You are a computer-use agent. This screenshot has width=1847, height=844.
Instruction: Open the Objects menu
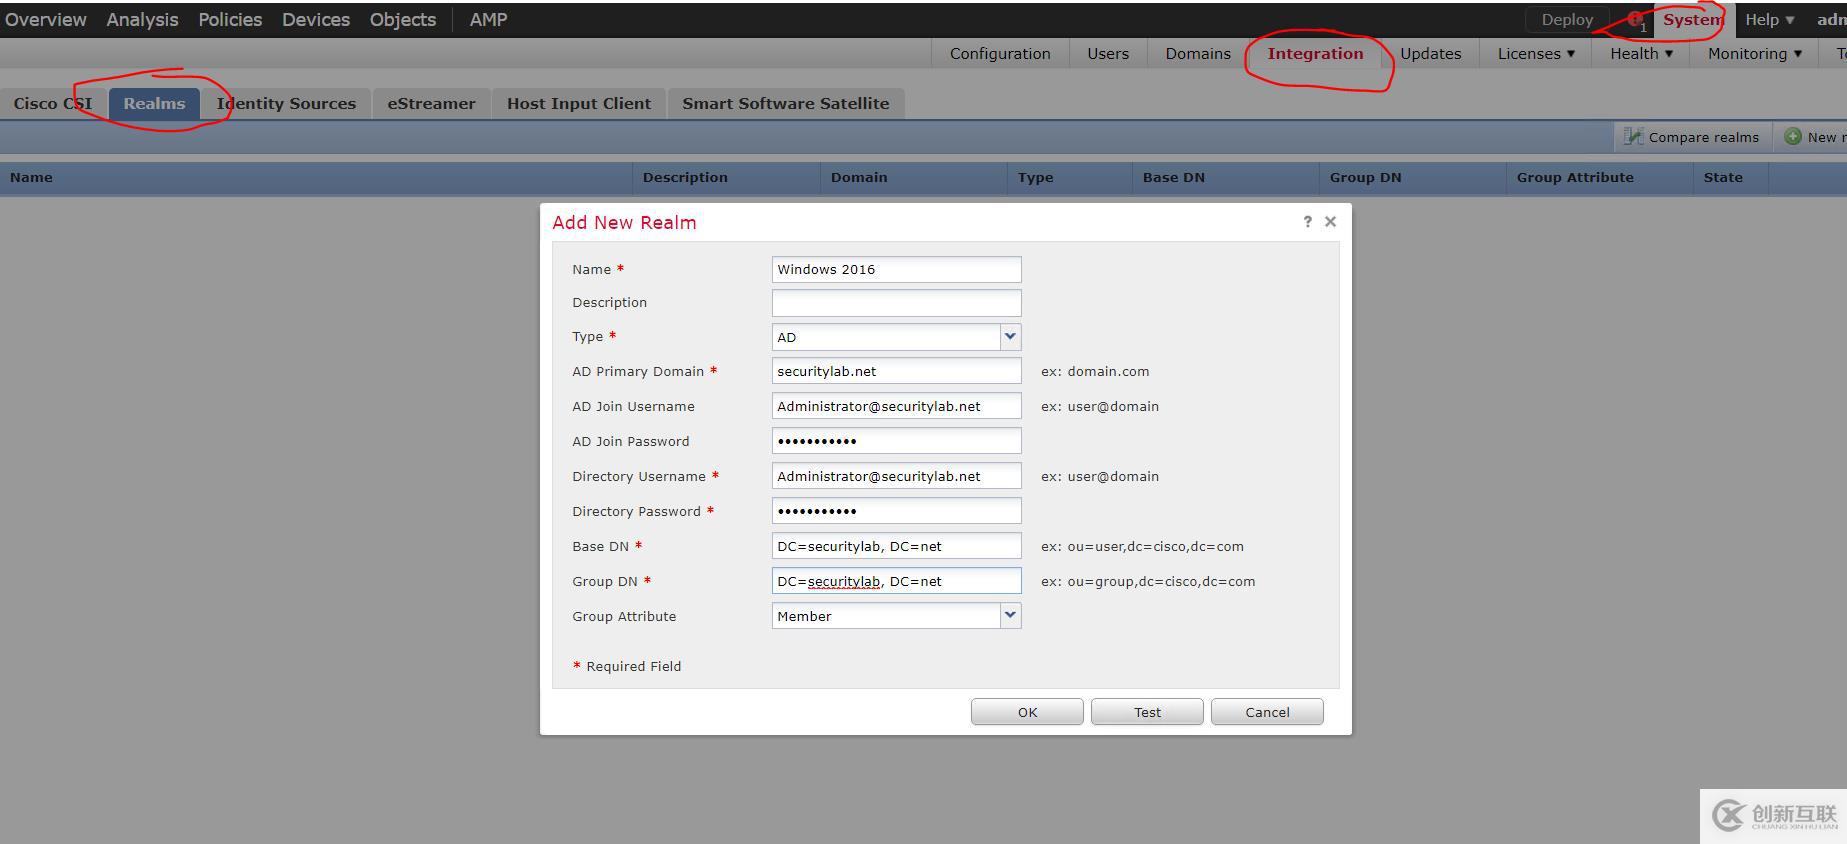tap(403, 20)
